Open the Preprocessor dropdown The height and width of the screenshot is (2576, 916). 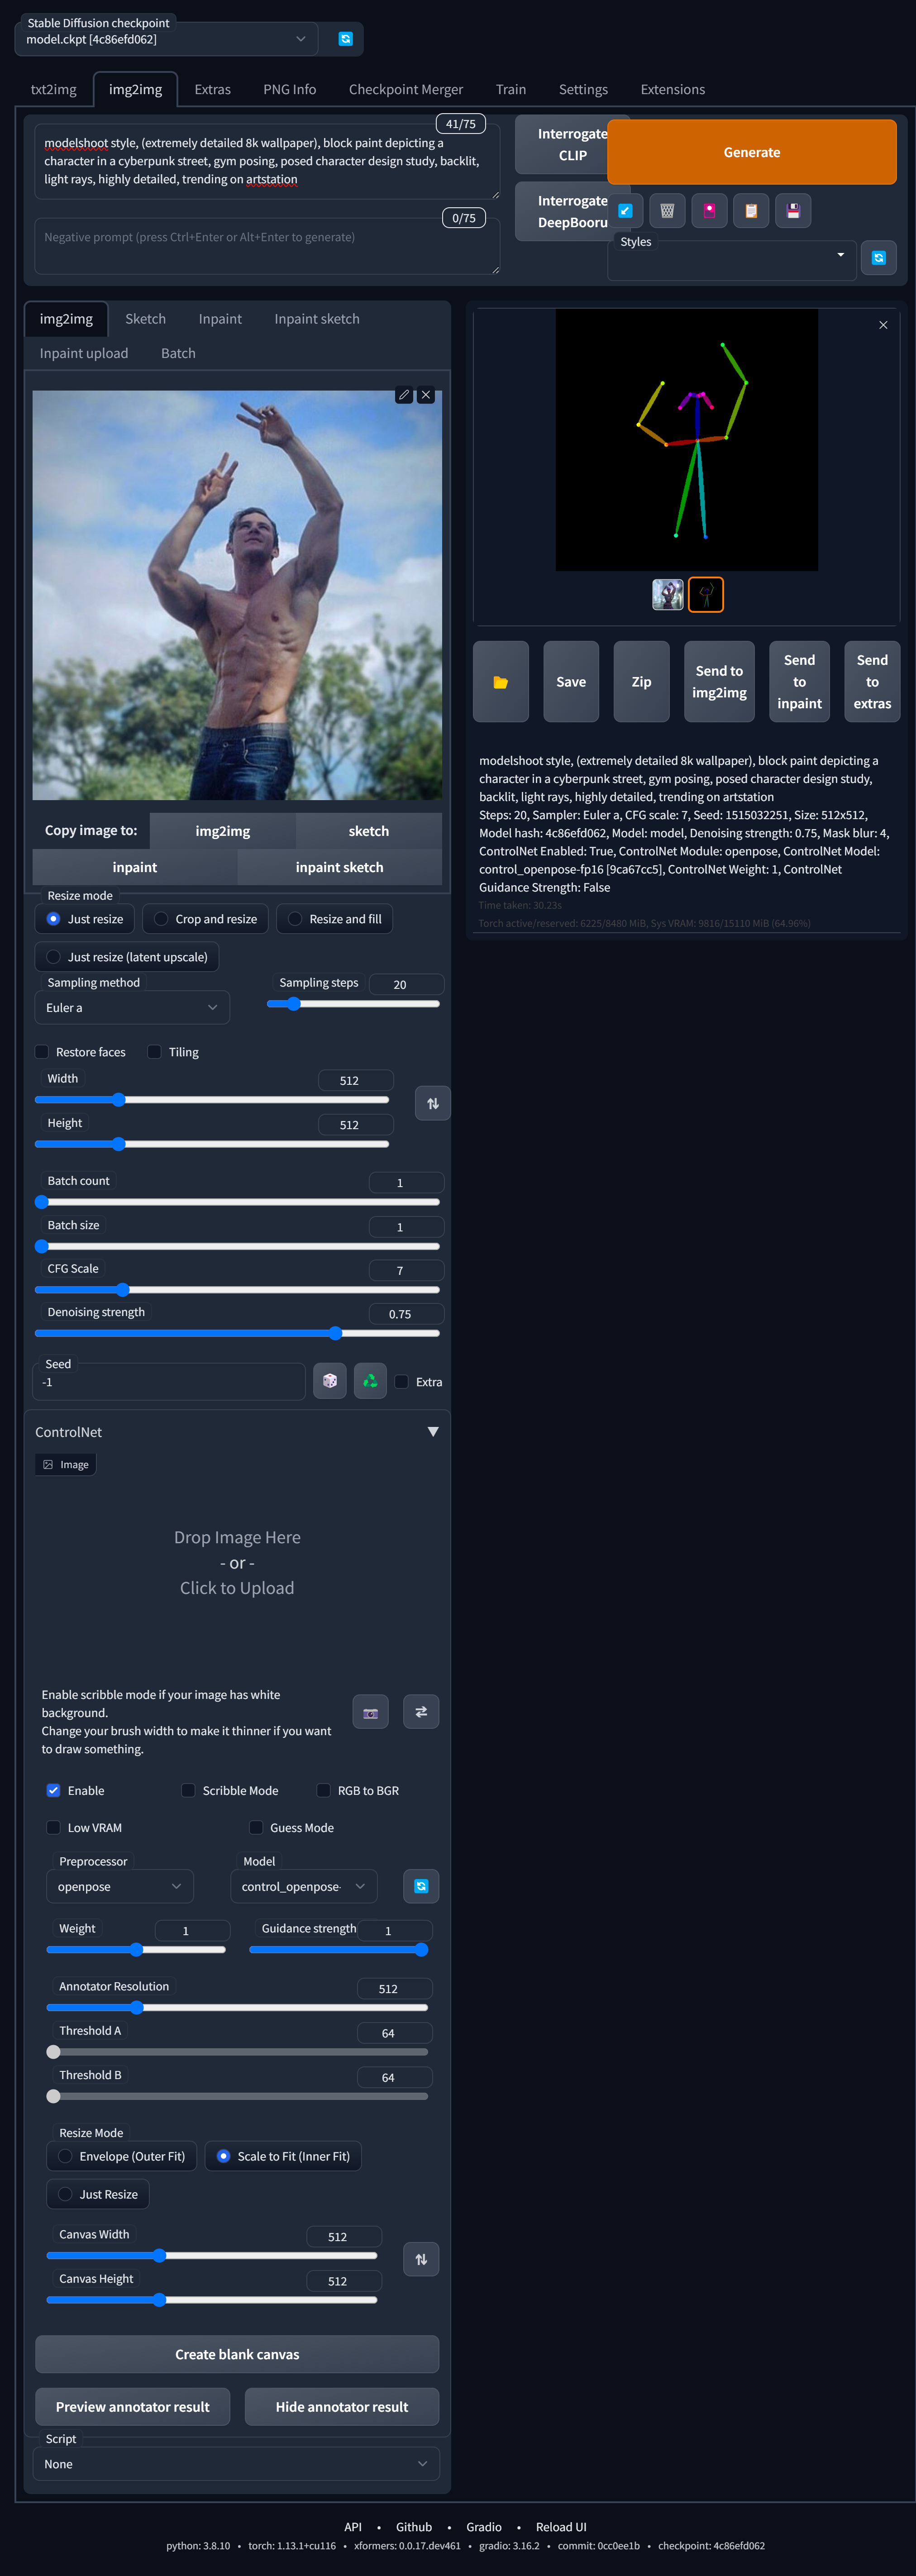point(120,1886)
